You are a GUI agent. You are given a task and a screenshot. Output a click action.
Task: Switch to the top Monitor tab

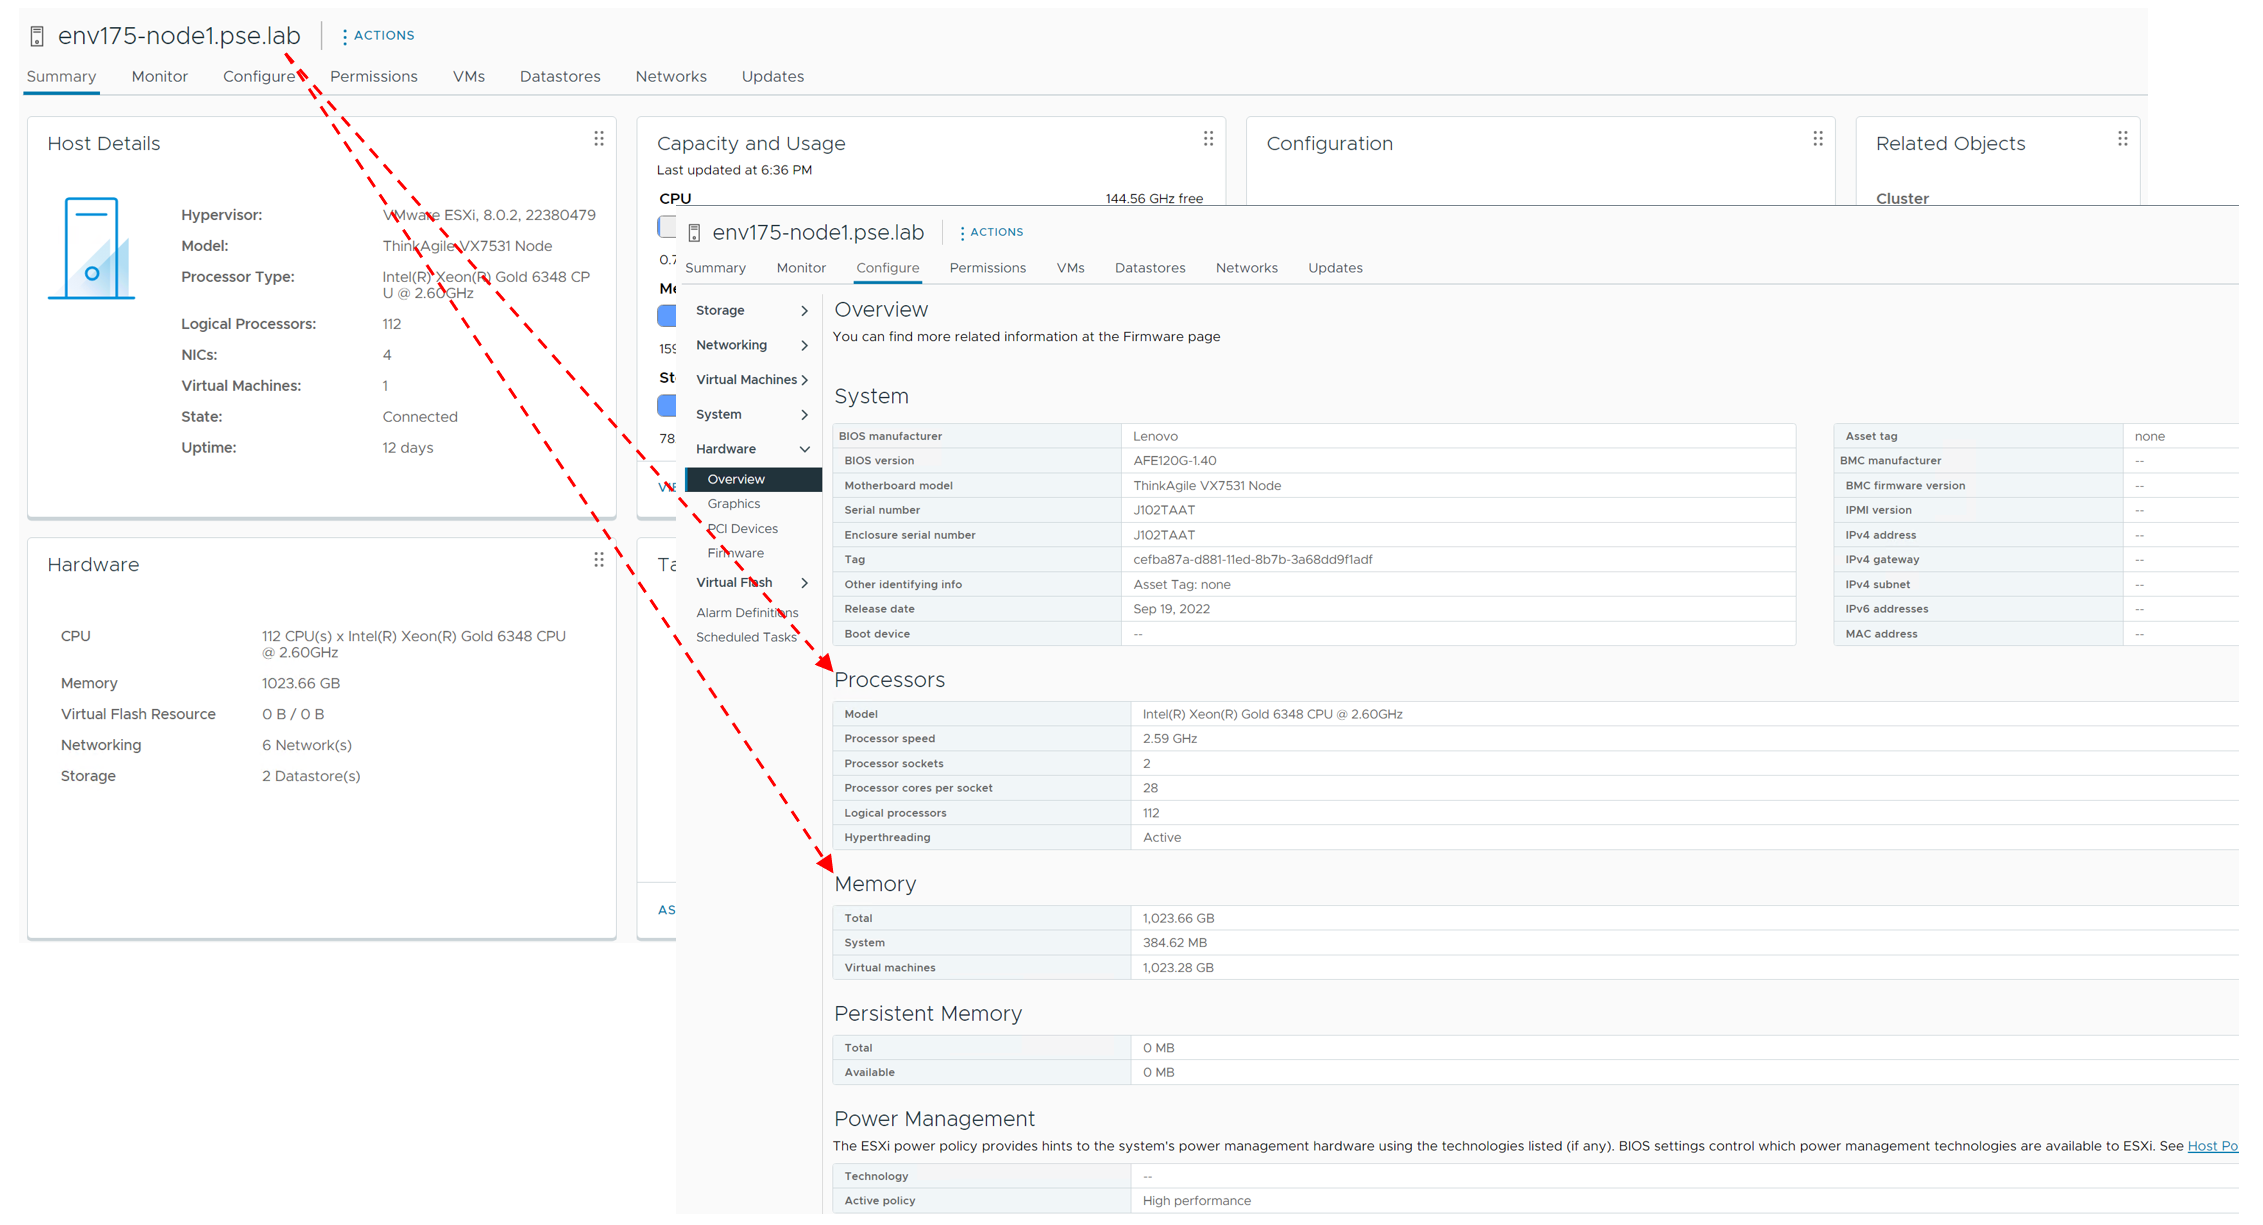(x=159, y=77)
